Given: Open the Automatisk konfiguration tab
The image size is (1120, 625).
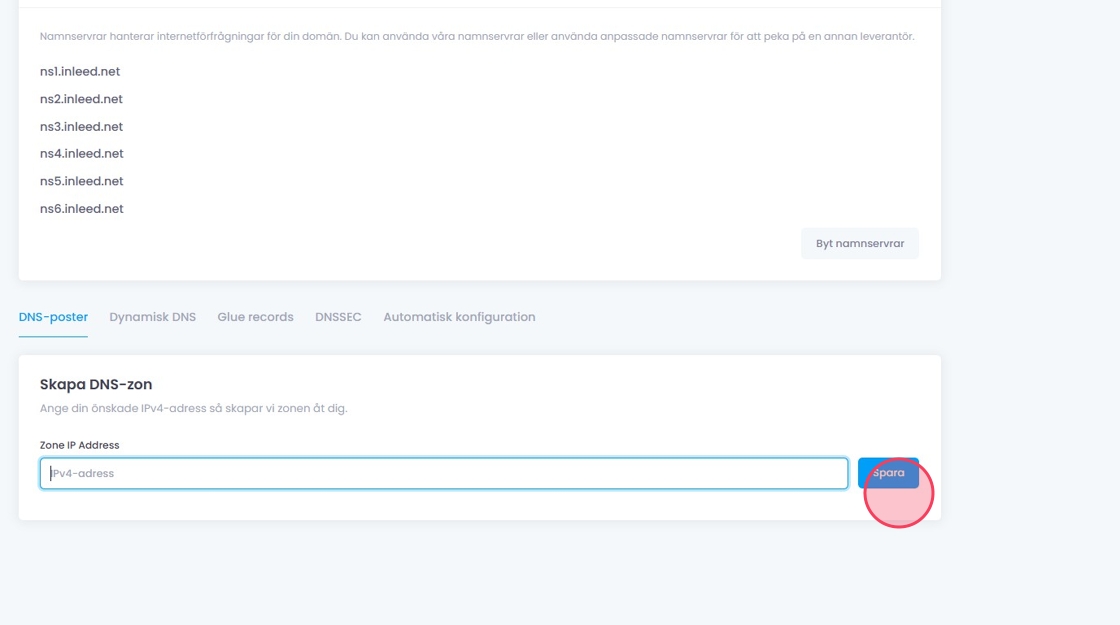Looking at the screenshot, I should click(x=459, y=317).
